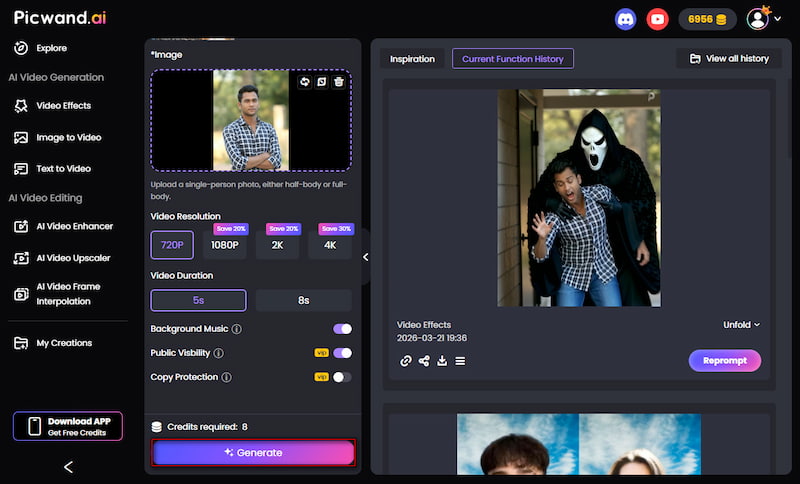Click the Picwand.ai logo
The width and height of the screenshot is (800, 484).
pyautogui.click(x=60, y=18)
